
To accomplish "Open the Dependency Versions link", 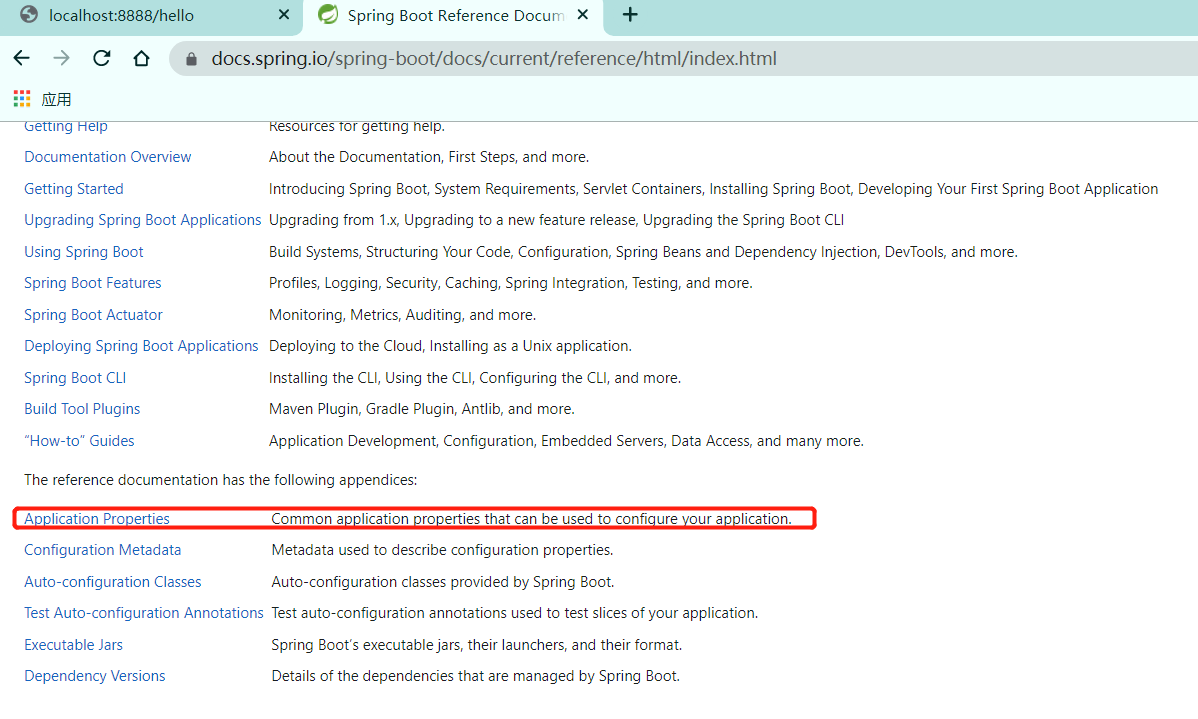I will 94,676.
